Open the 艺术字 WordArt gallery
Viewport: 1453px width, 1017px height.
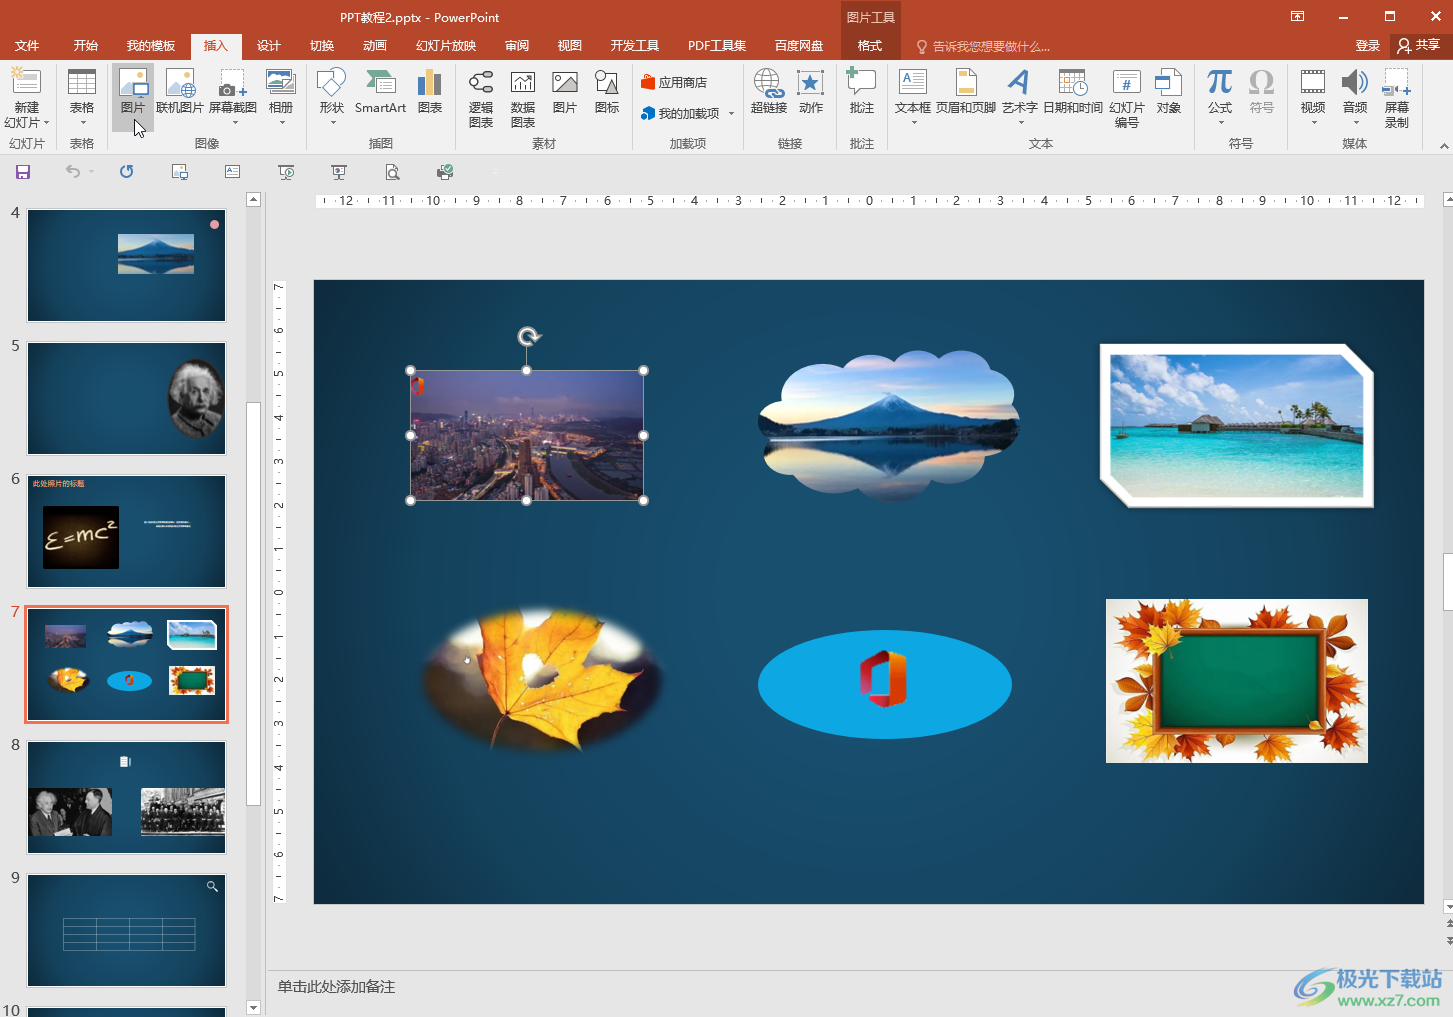1020,97
